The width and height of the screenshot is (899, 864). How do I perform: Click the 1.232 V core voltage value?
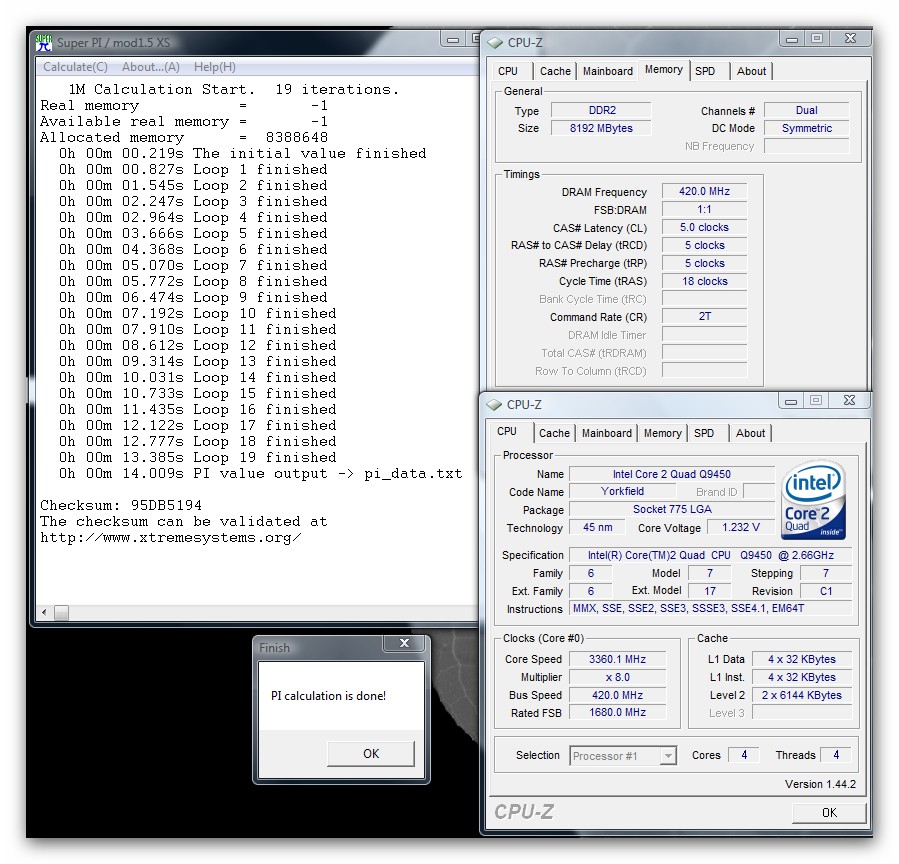[740, 527]
